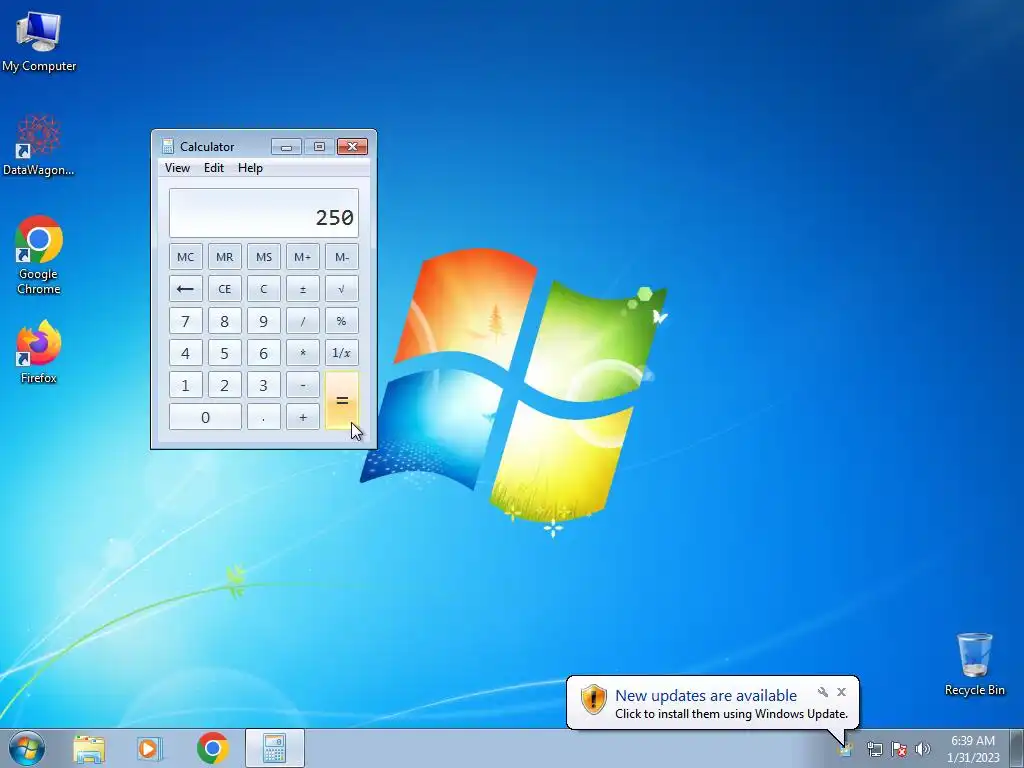Click the number 1 key

click(185, 385)
